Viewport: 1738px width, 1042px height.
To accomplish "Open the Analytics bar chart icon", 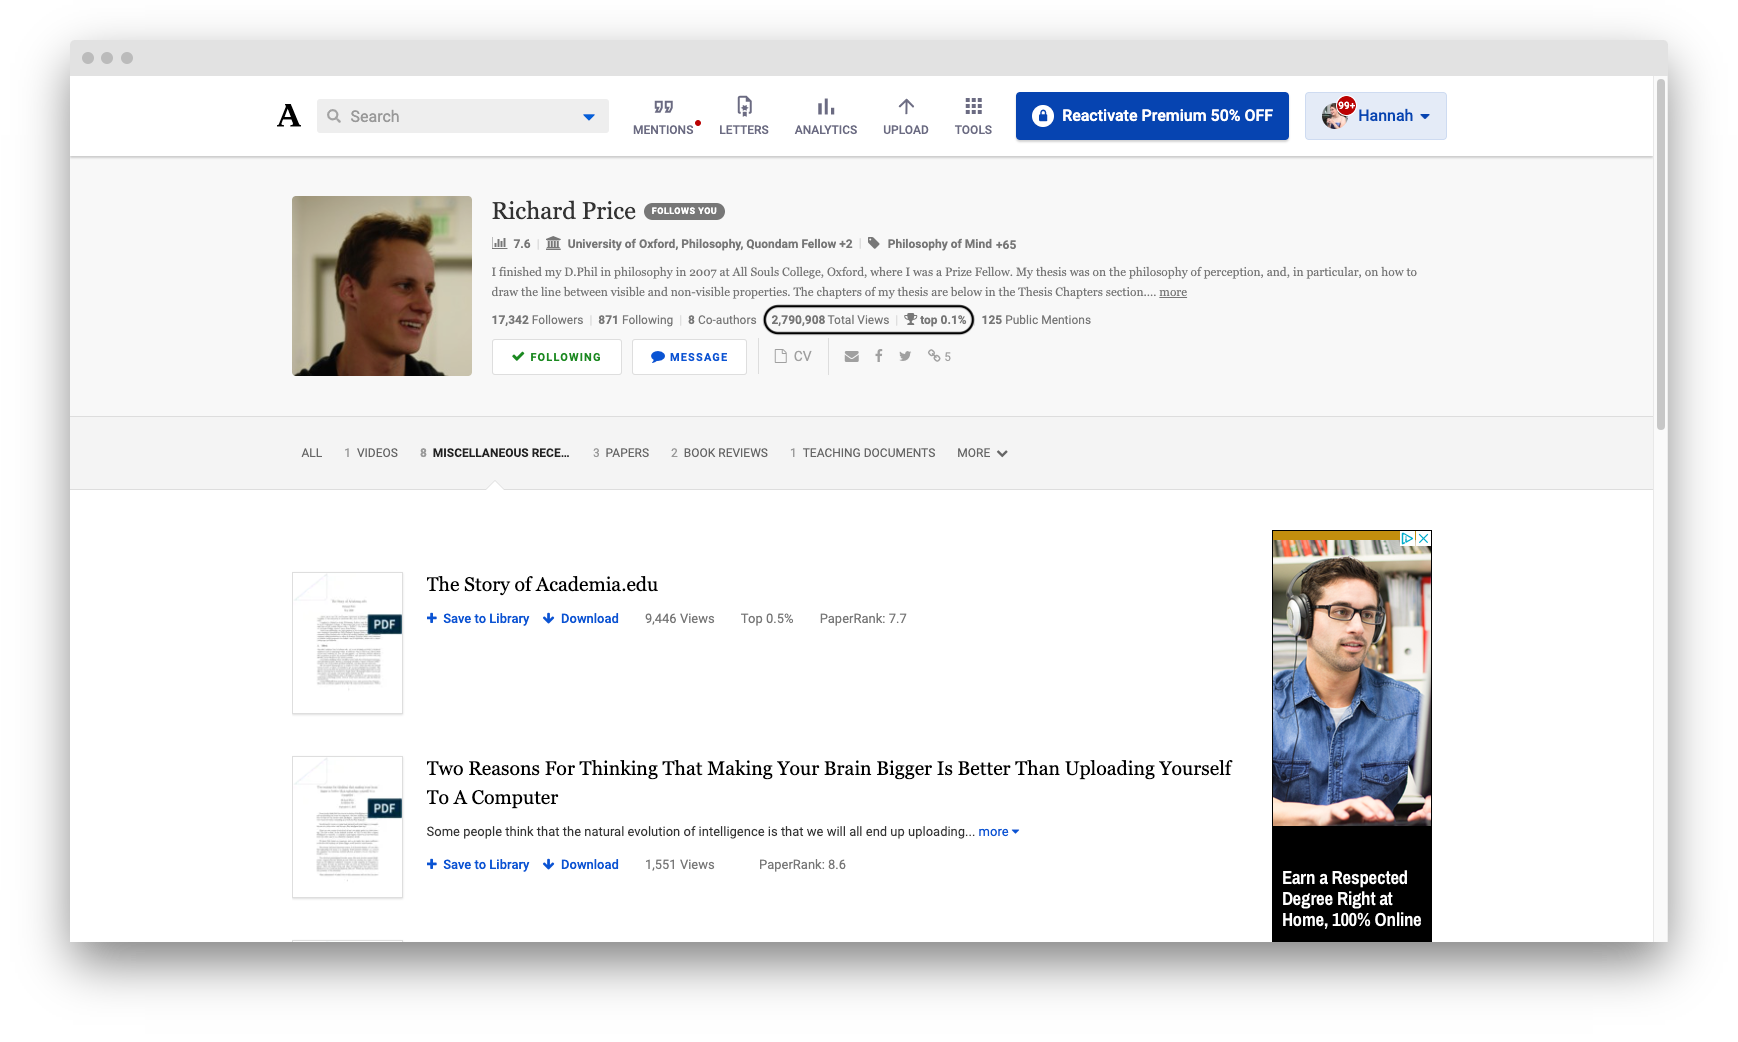I will click(x=825, y=107).
